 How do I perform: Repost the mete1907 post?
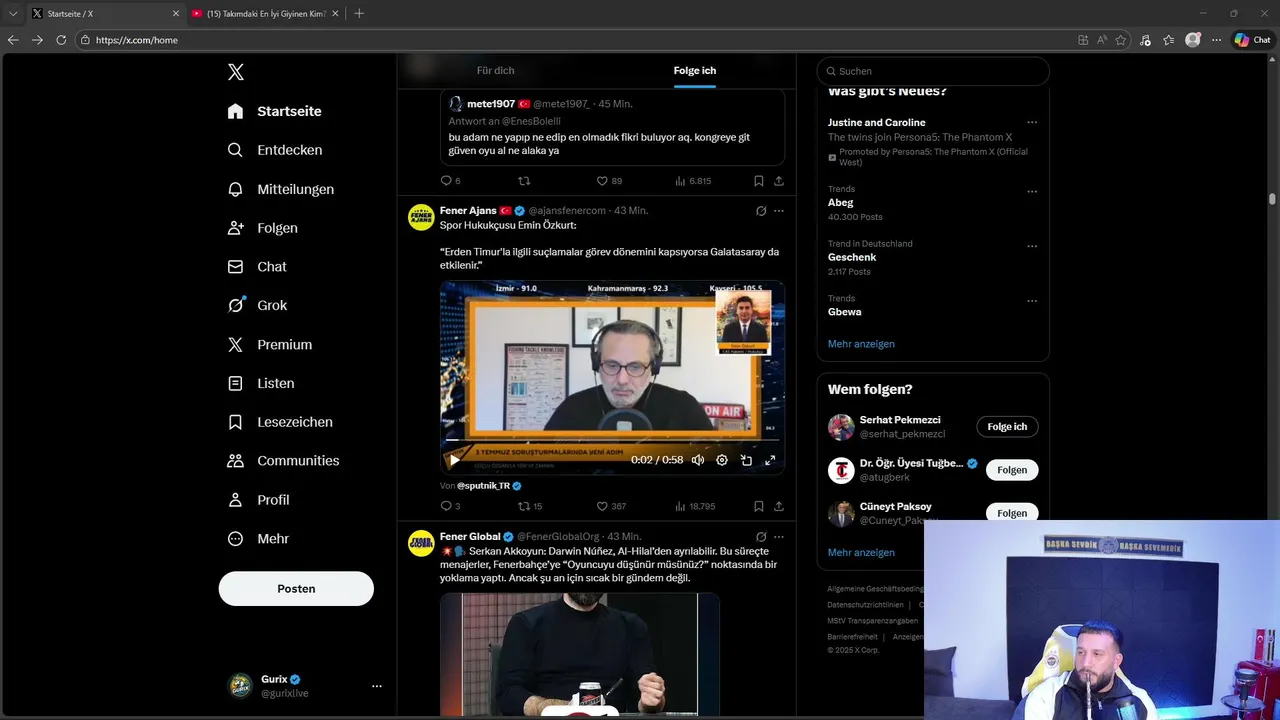[x=524, y=181]
